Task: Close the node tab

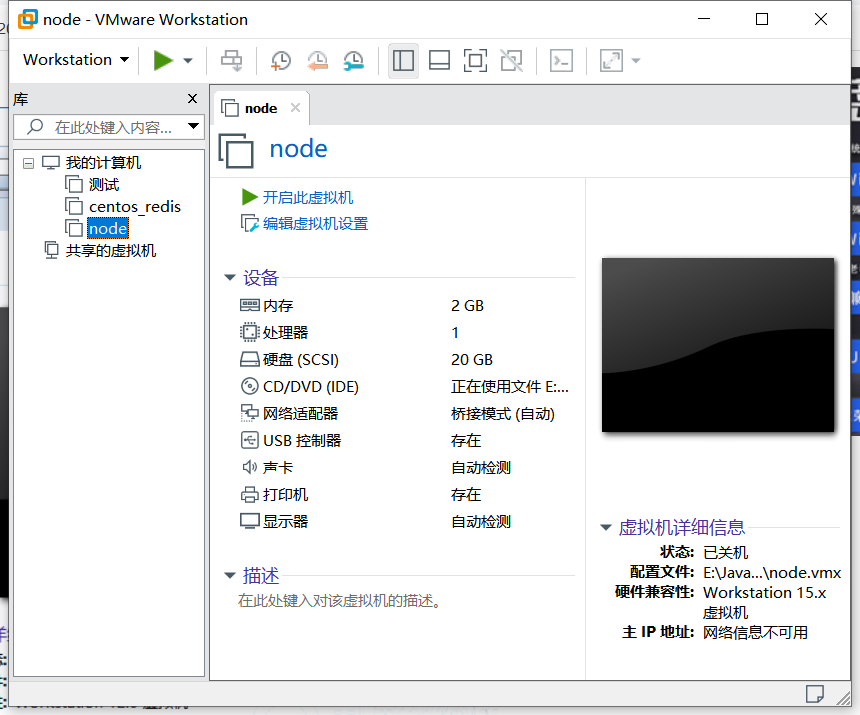Action: pos(295,107)
